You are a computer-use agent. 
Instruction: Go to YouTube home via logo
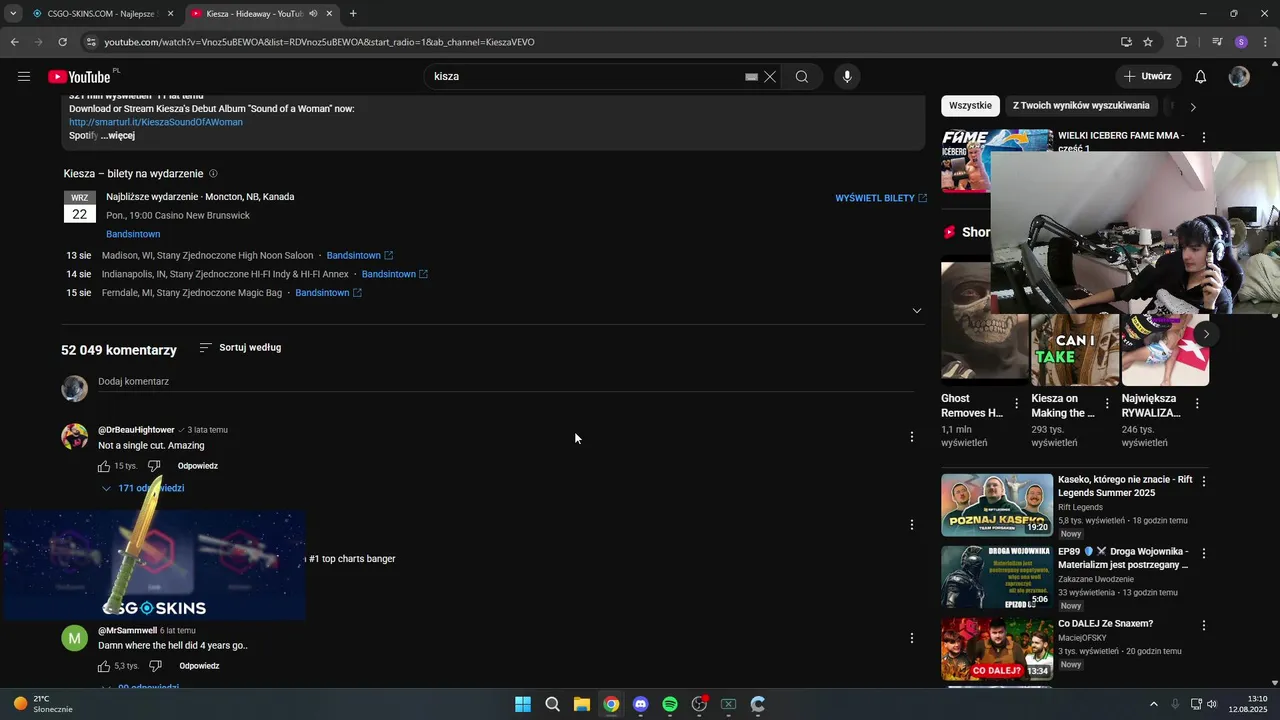tap(79, 77)
